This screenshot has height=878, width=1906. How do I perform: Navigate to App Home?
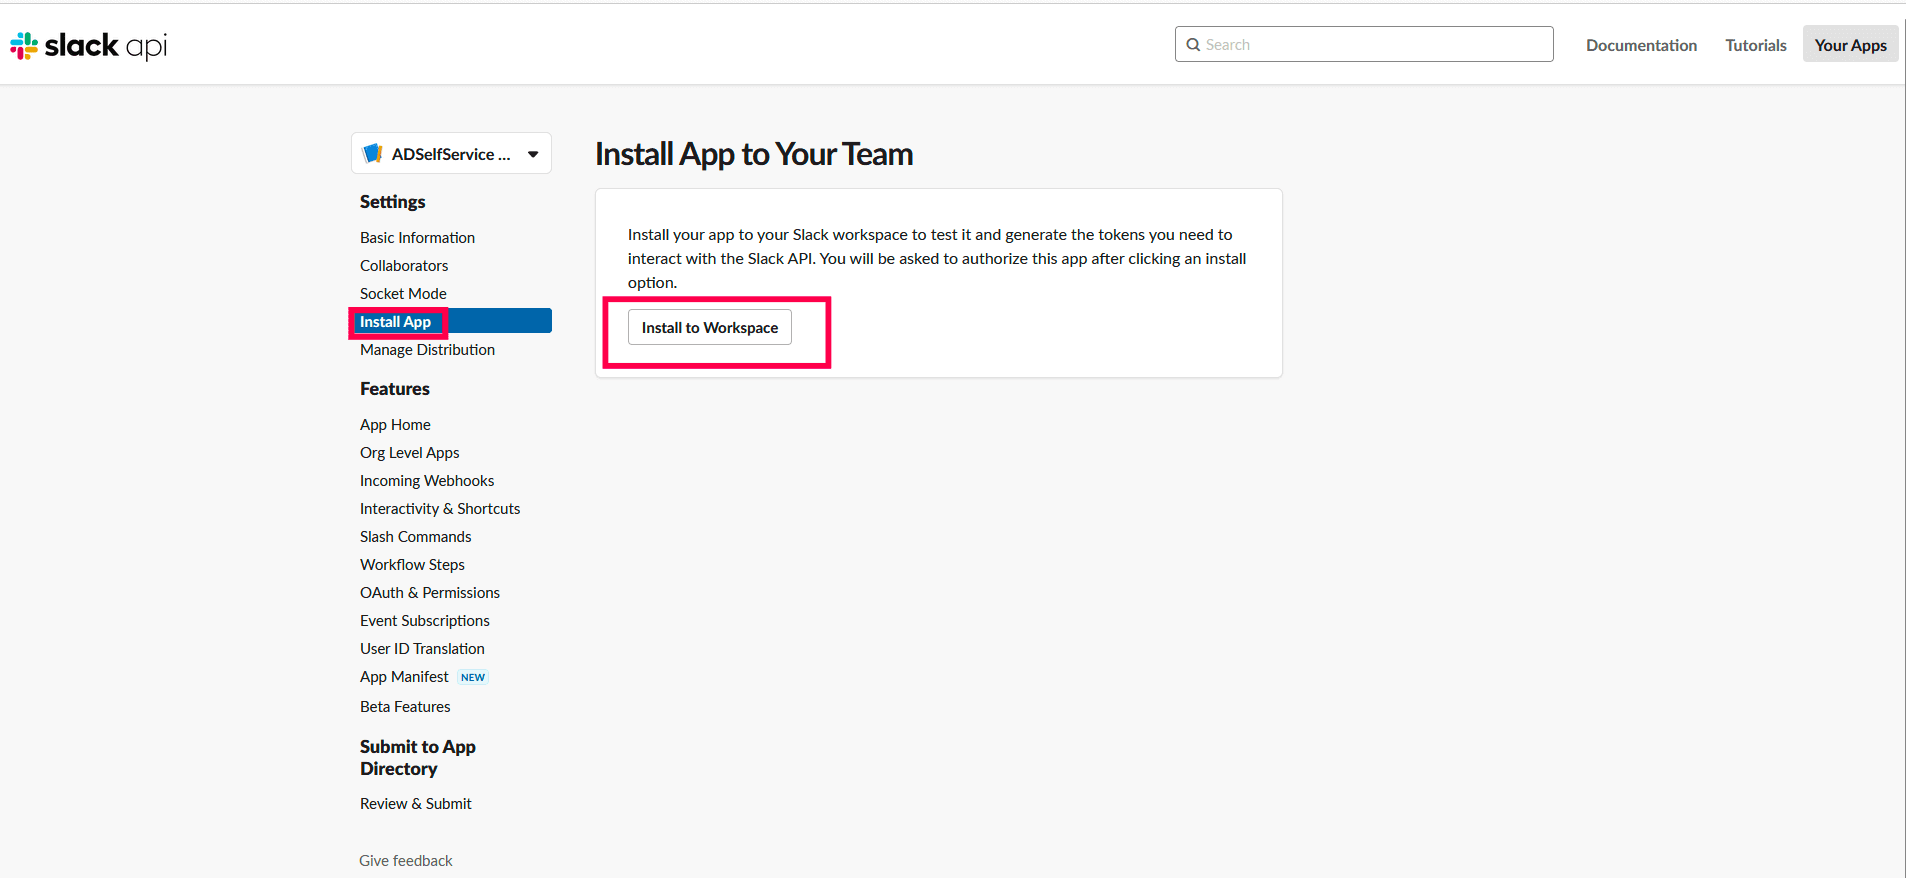pyautogui.click(x=395, y=425)
